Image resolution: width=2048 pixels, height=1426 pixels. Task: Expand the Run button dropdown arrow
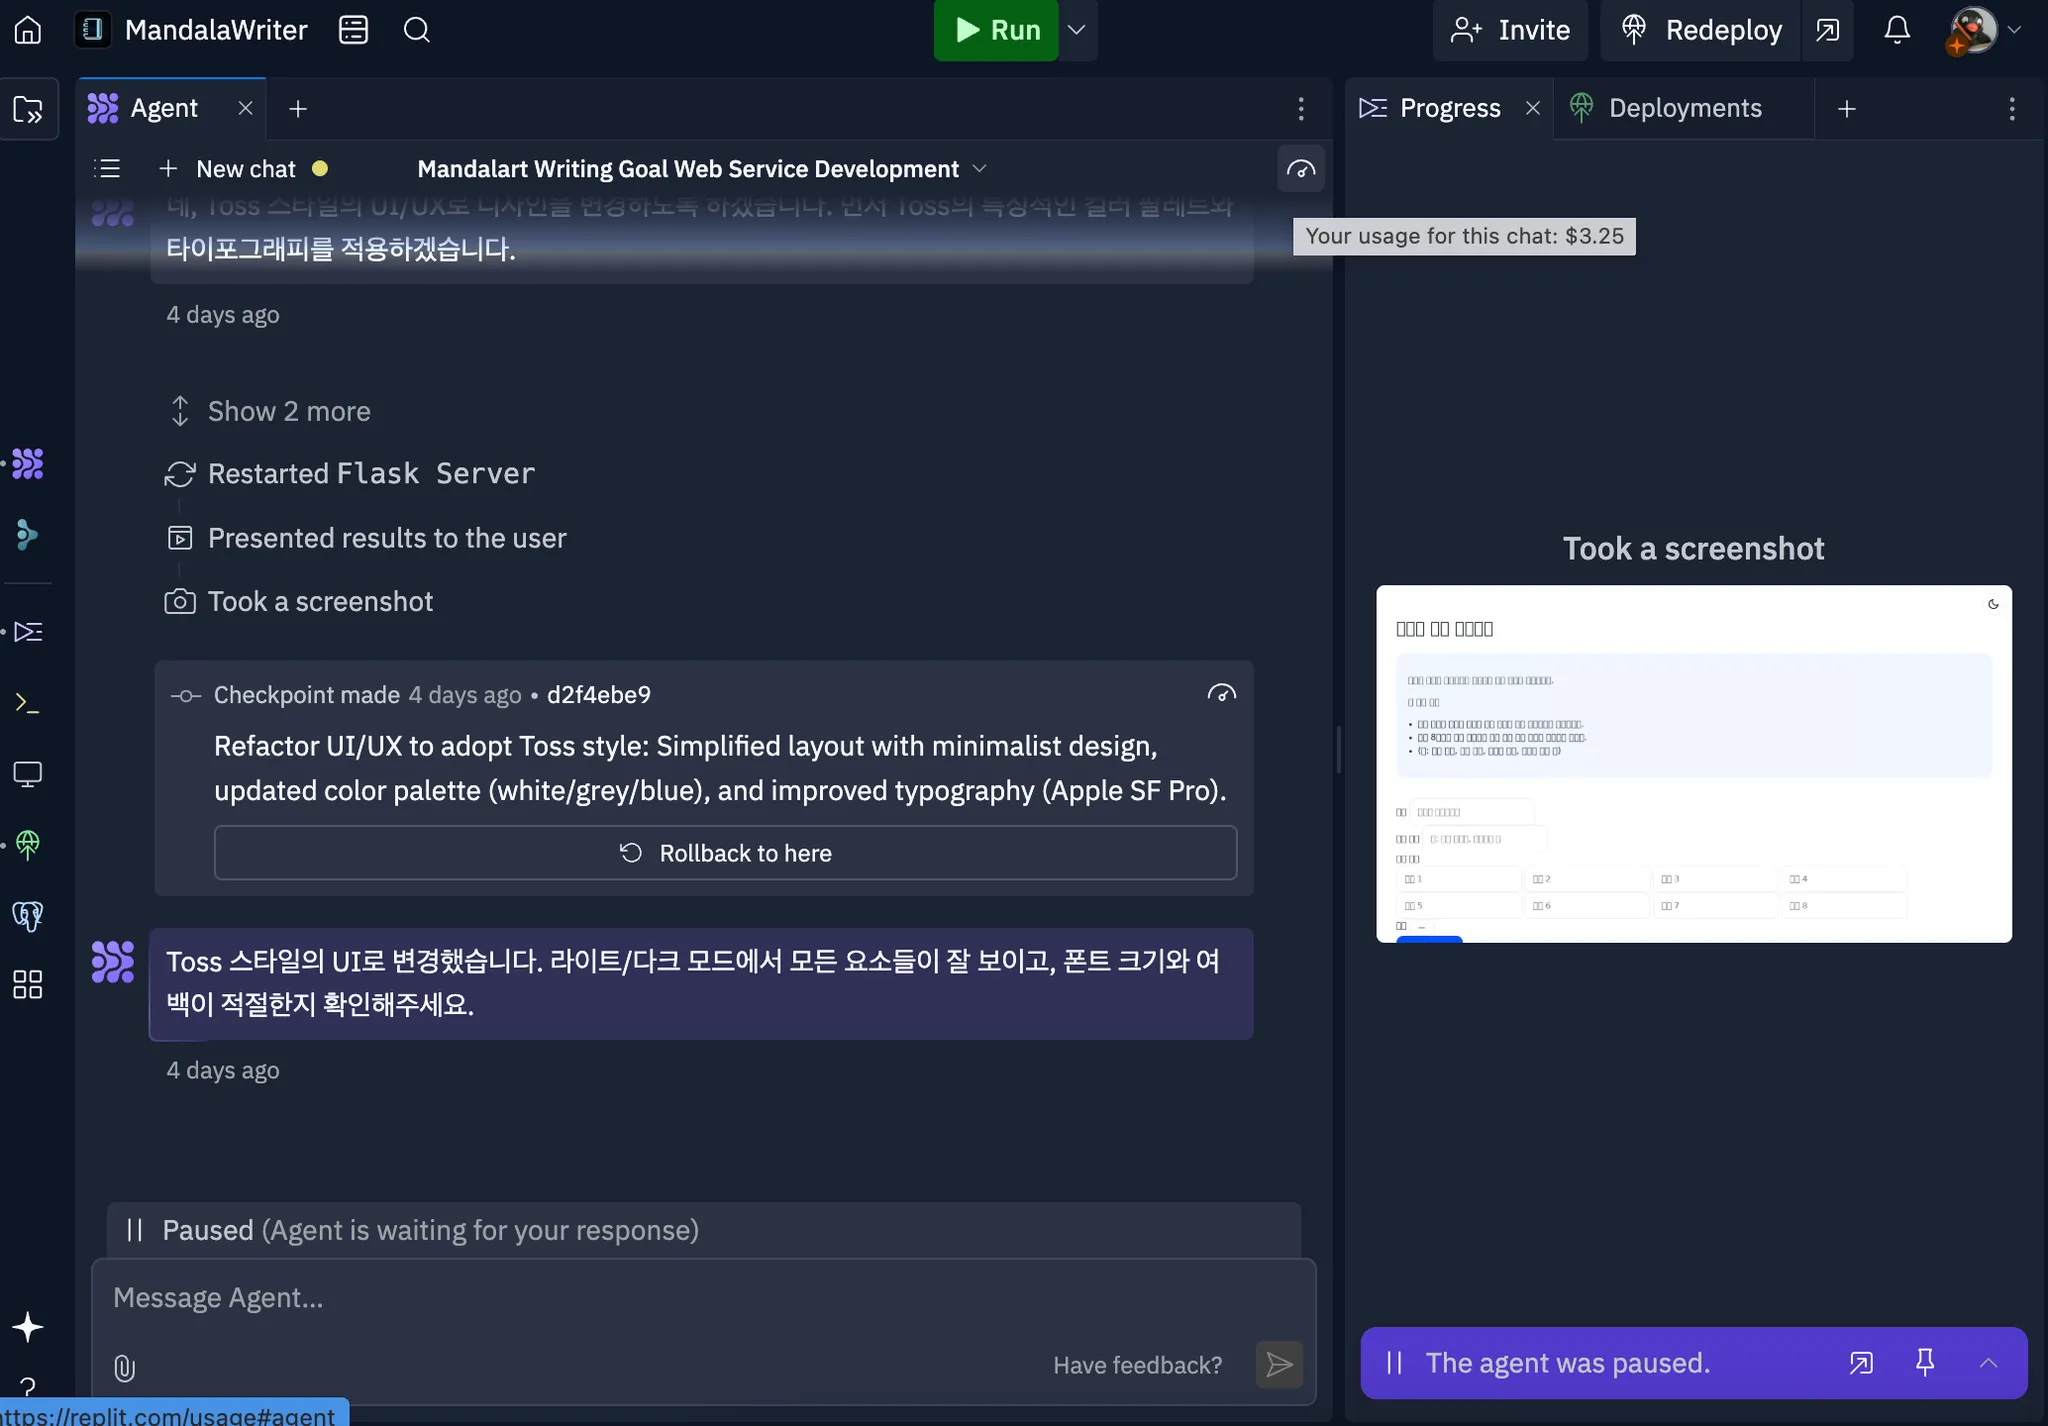click(x=1076, y=30)
